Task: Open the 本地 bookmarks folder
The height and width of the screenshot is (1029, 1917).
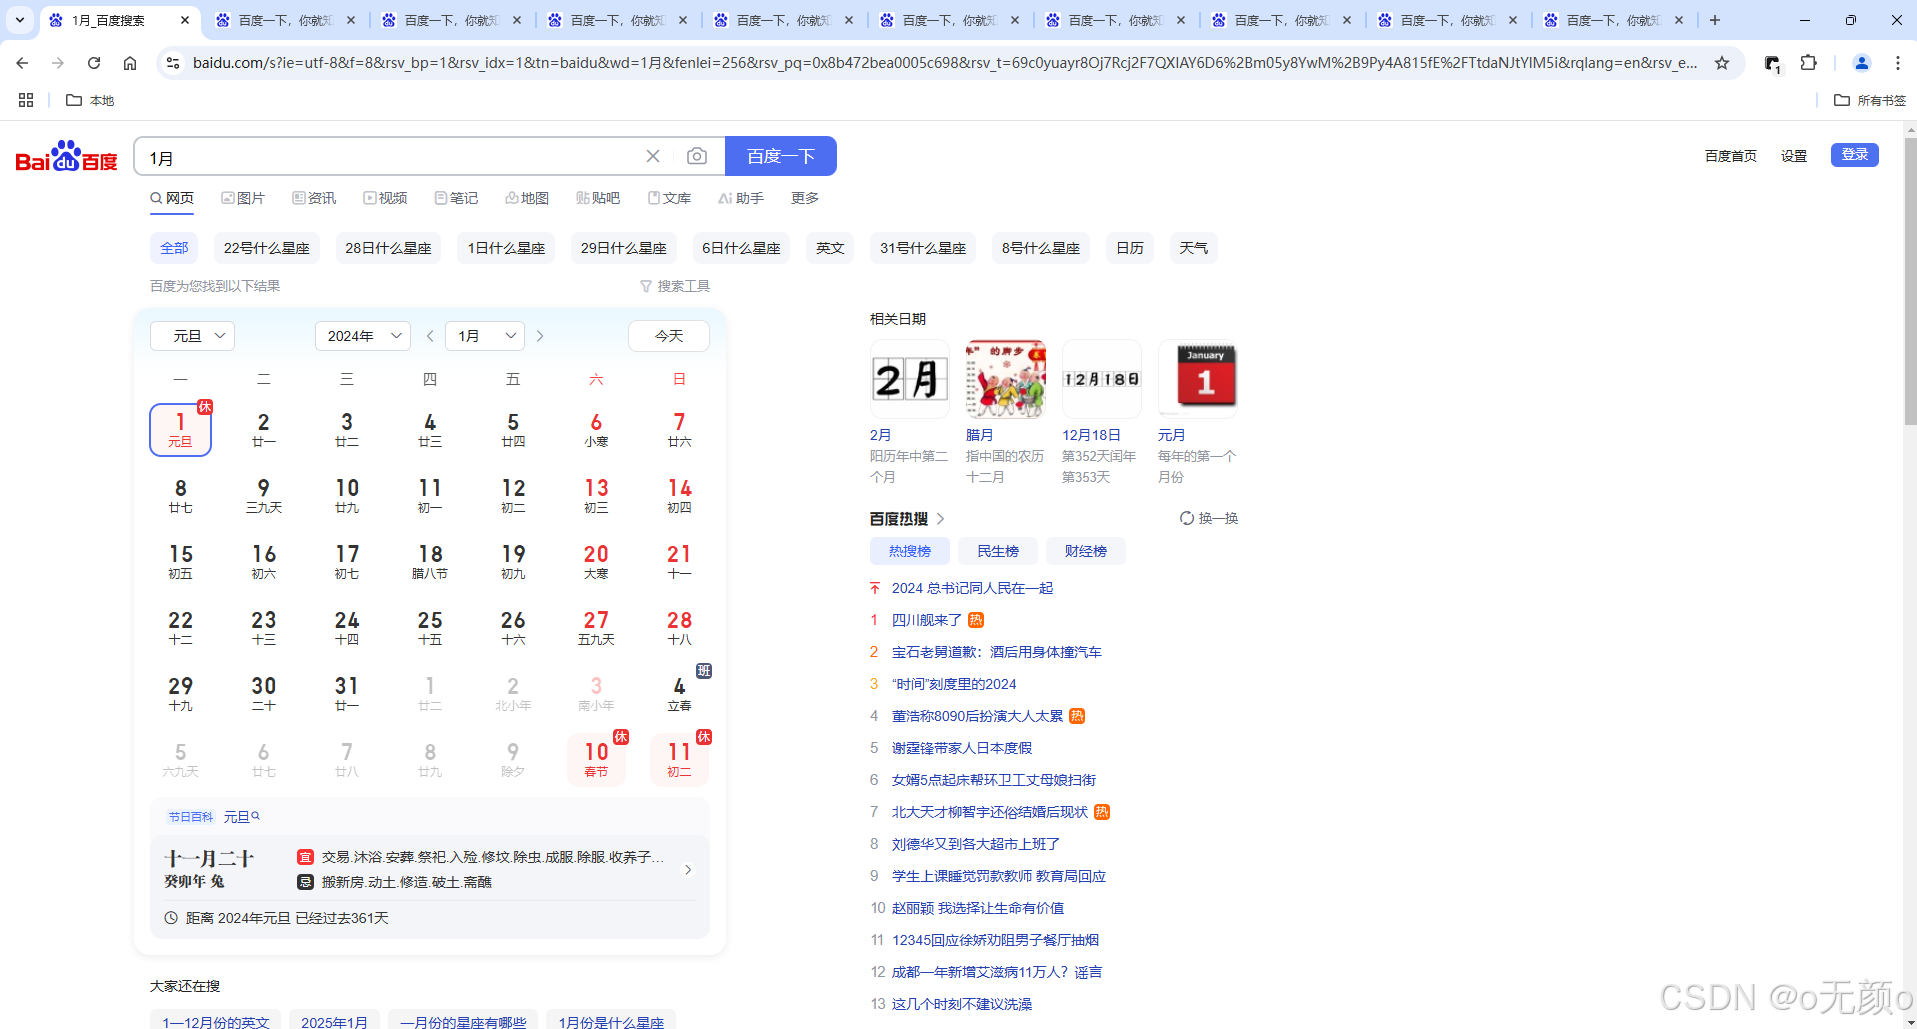Action: 90,100
